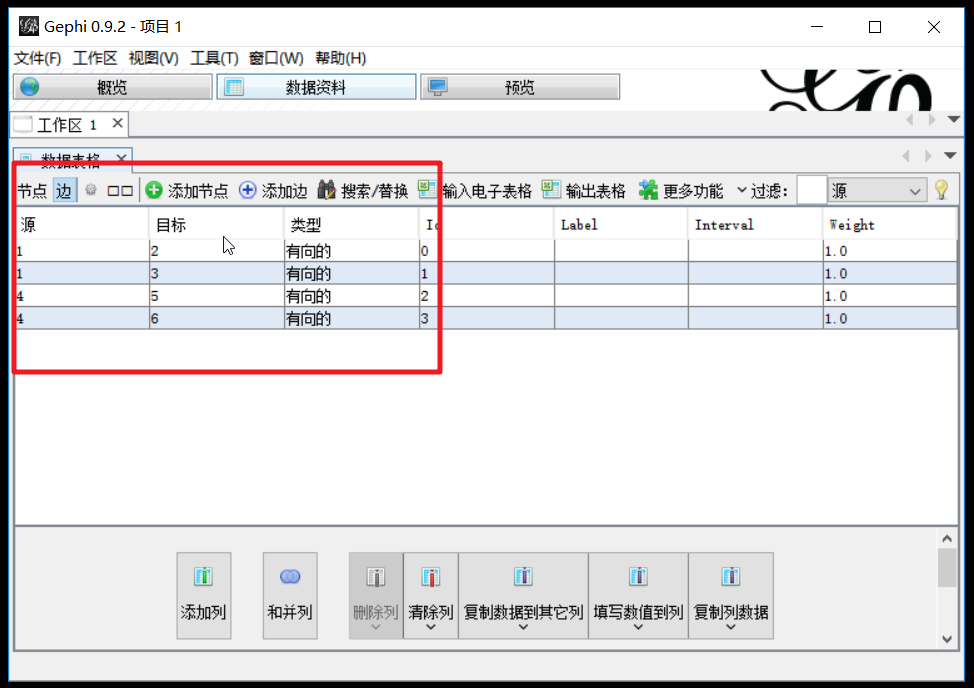
Task: Select target cell 6 in edge row Id 3
Action: tap(217, 318)
